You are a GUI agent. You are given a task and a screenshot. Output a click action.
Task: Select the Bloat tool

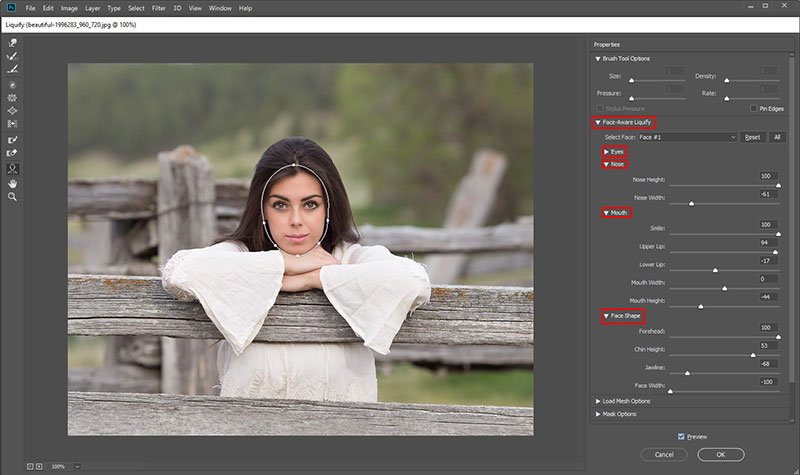13,111
